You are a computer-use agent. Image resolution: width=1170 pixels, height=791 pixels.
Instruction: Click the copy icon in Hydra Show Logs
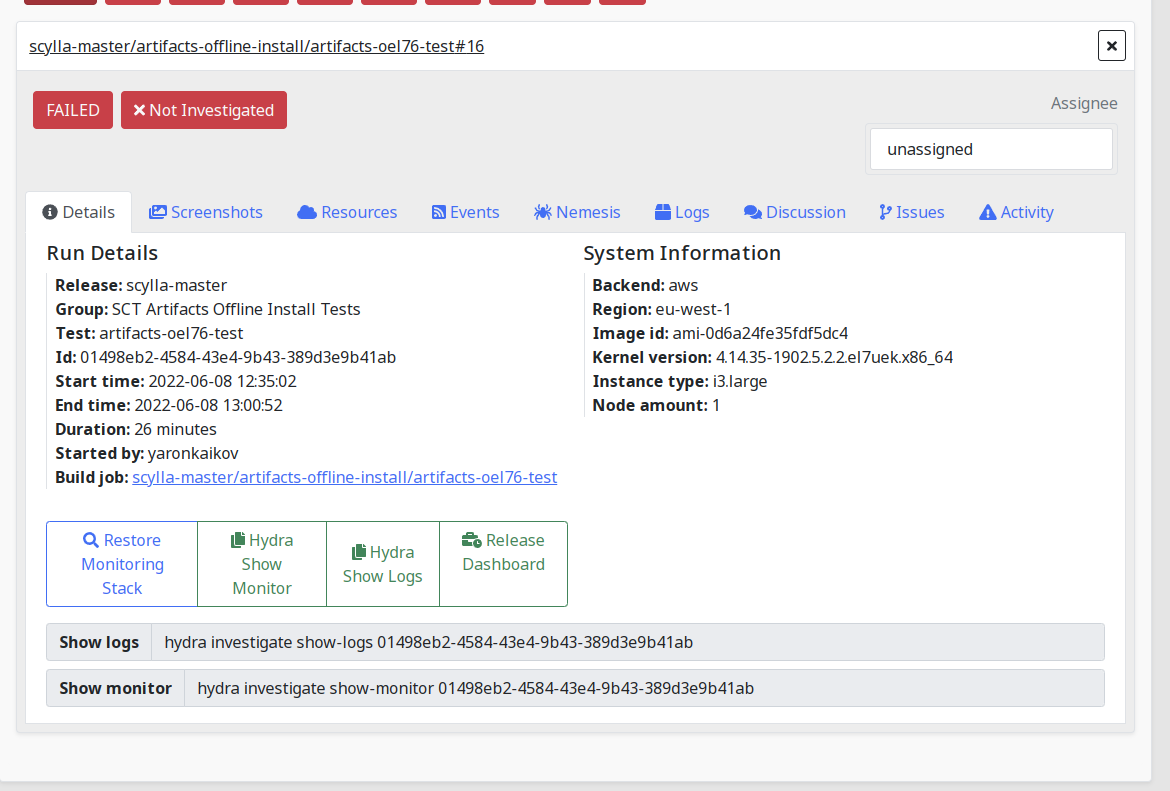[x=359, y=551]
